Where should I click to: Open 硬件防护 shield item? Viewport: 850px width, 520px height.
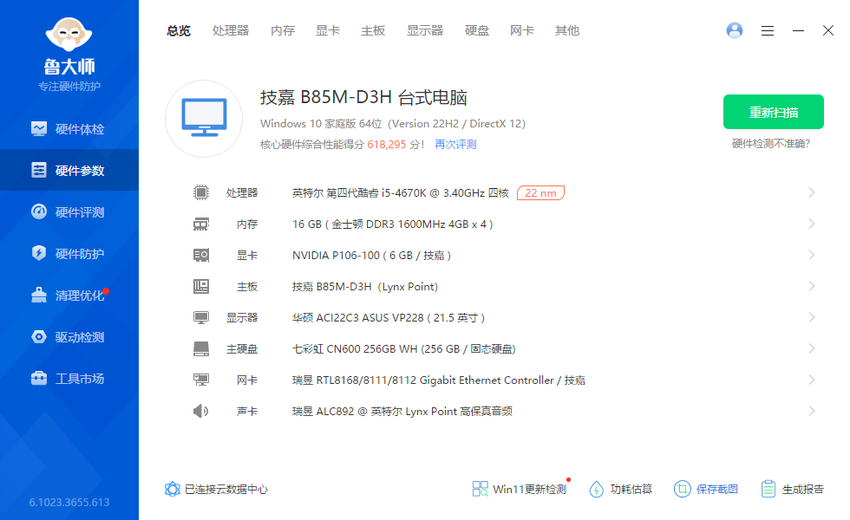69,253
